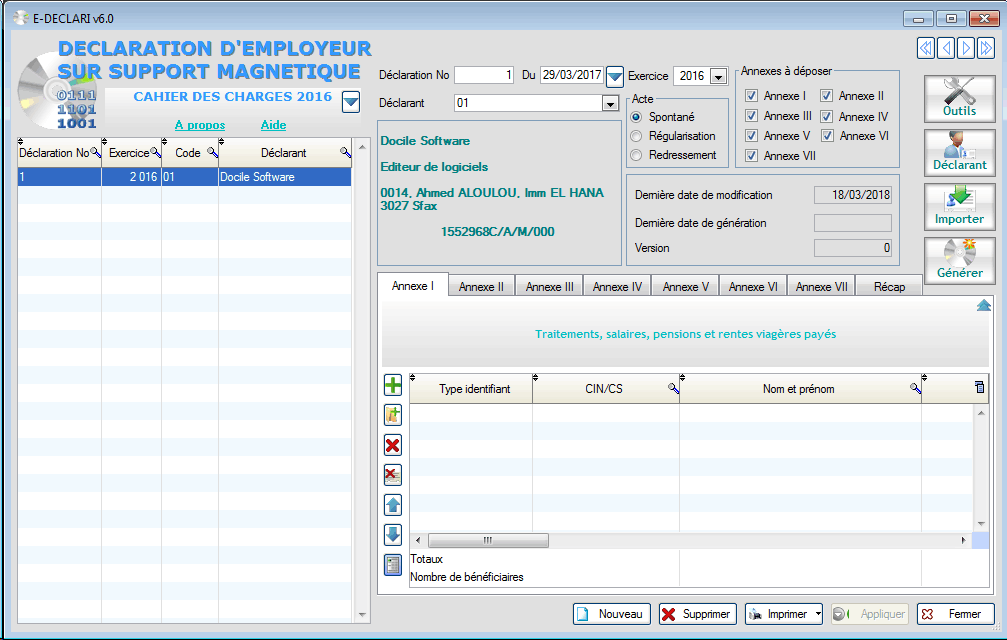Click declaration list scroll down arrow
Image resolution: width=1007 pixels, height=640 pixels.
(x=362, y=615)
